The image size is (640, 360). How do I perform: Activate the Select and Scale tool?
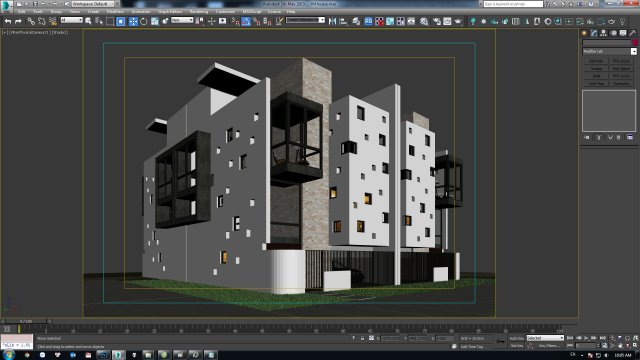[x=155, y=21]
